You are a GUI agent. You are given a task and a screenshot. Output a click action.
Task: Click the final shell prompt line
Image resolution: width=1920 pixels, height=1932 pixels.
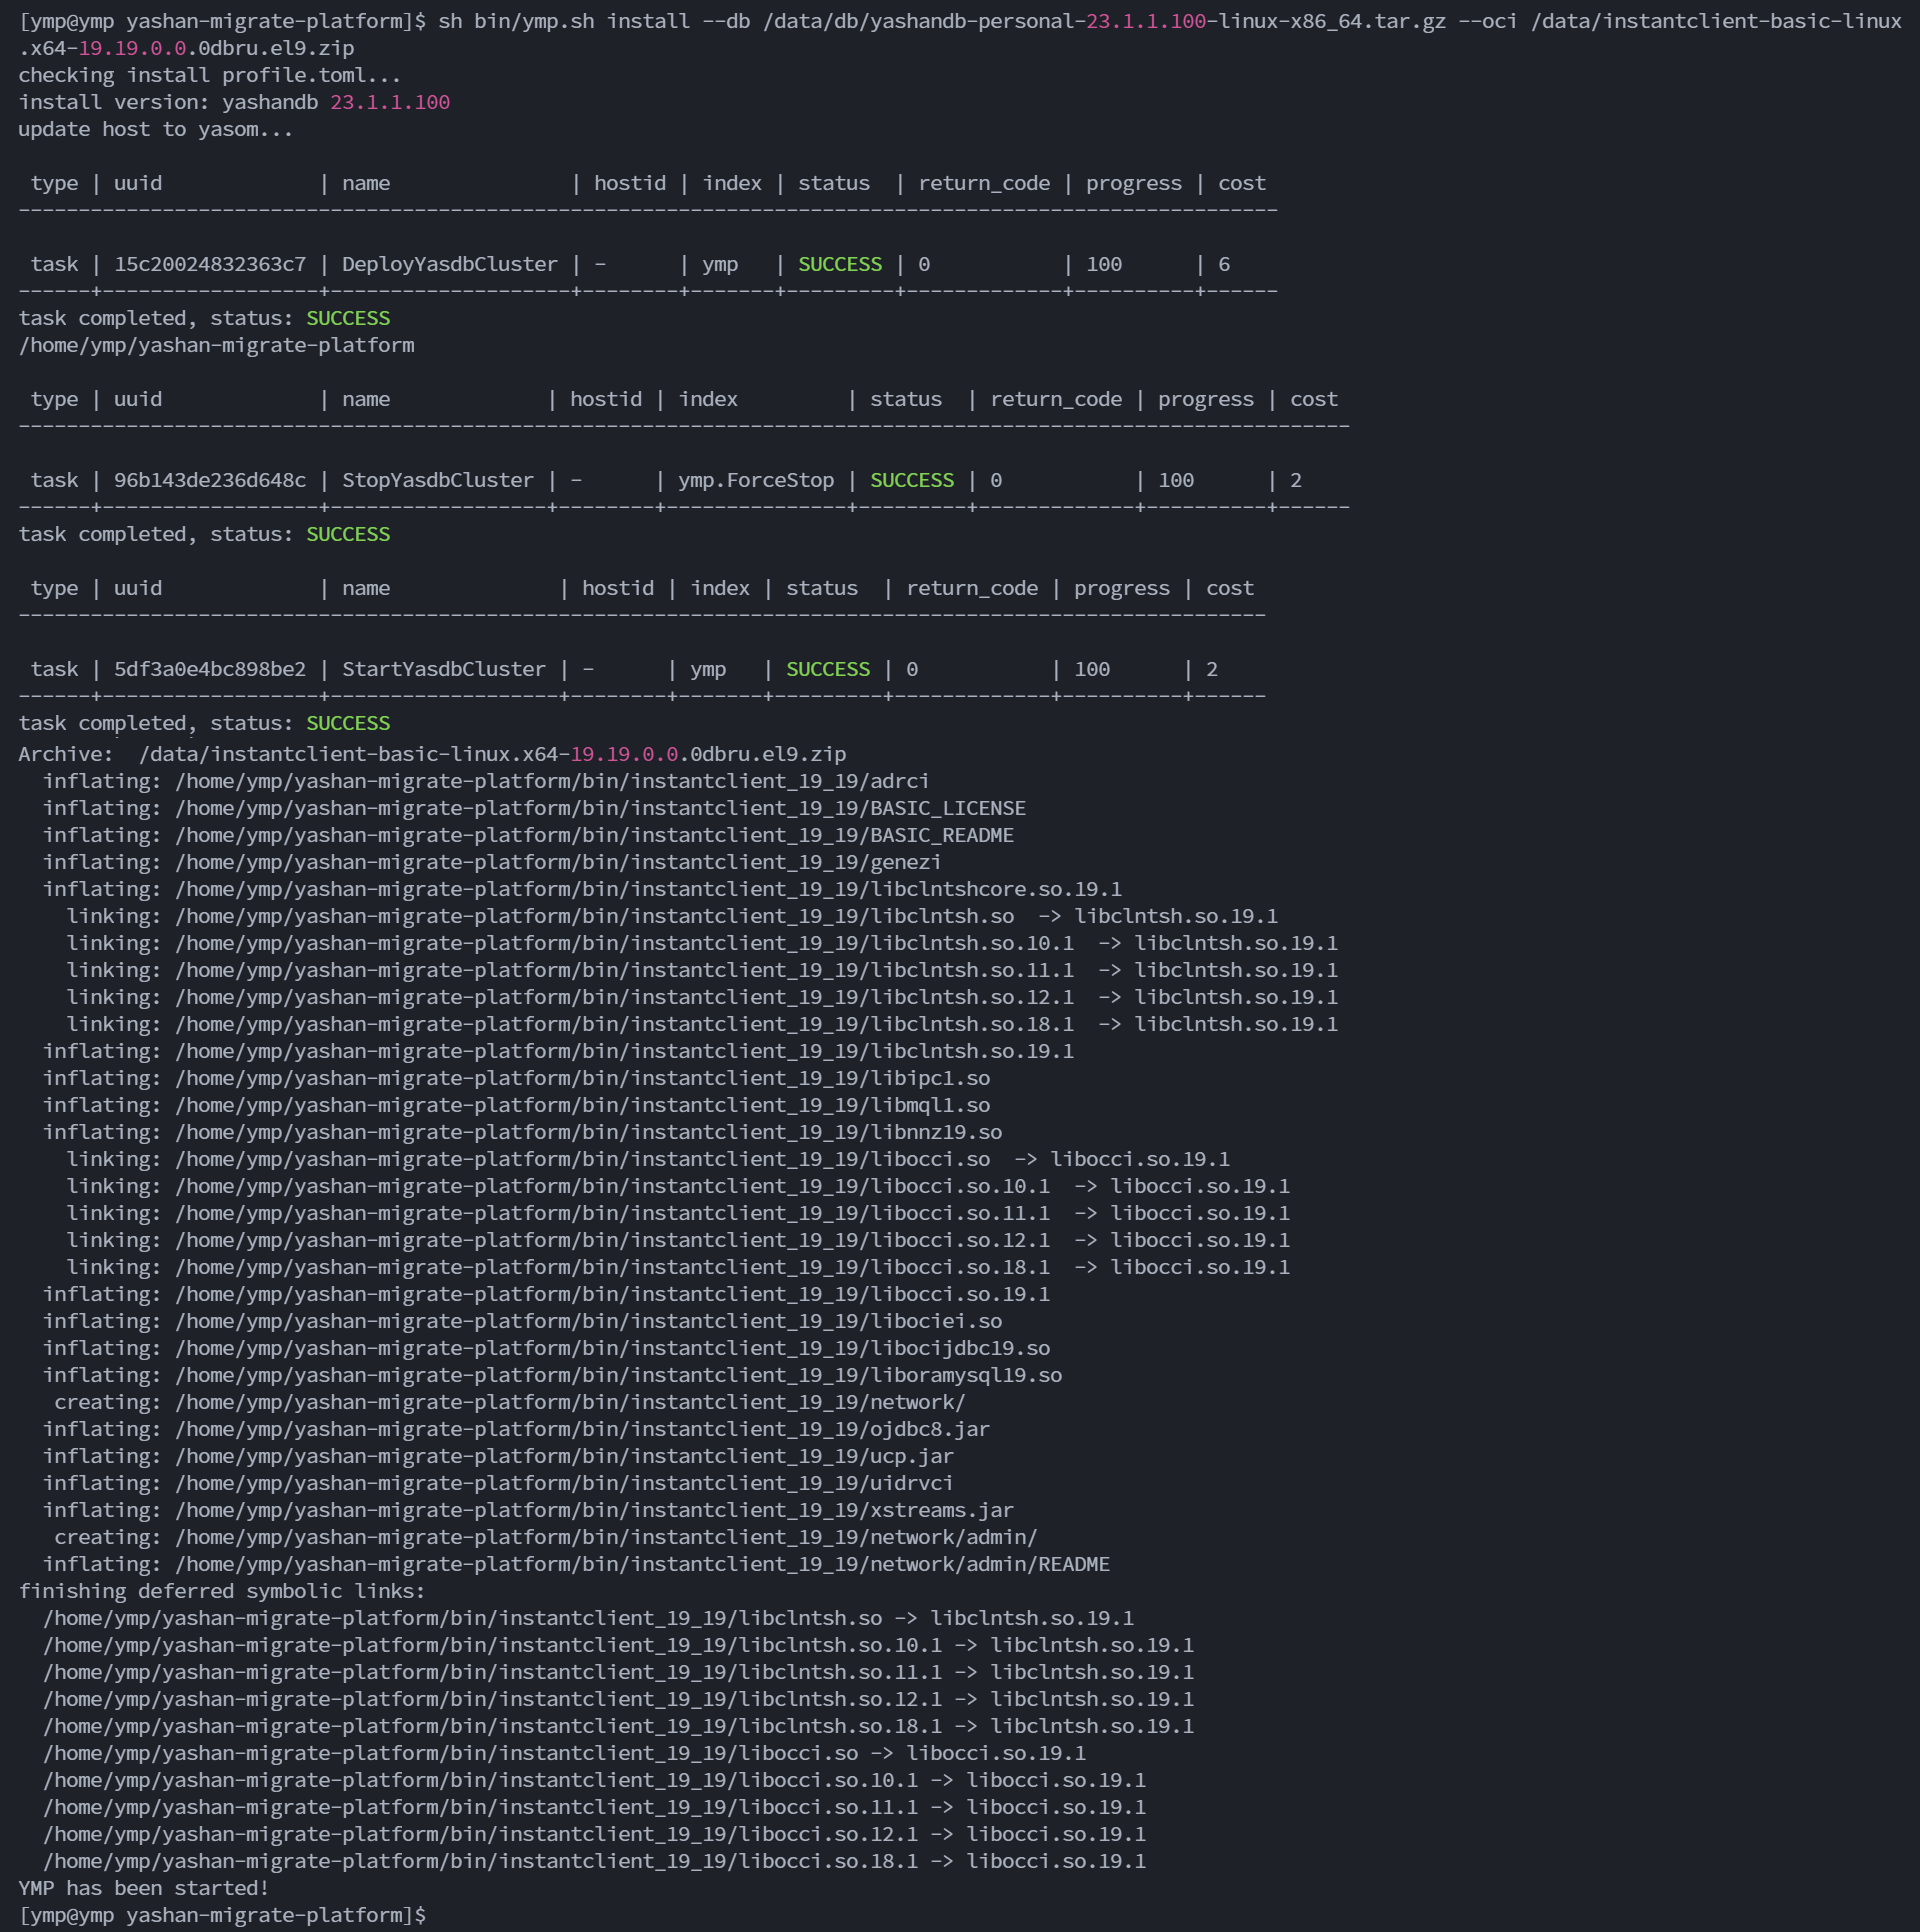tap(222, 1915)
